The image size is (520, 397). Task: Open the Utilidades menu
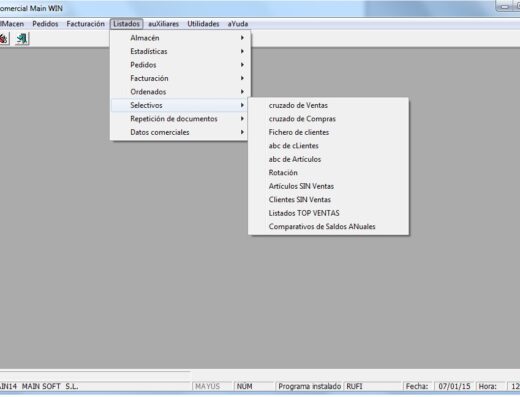pos(203,24)
